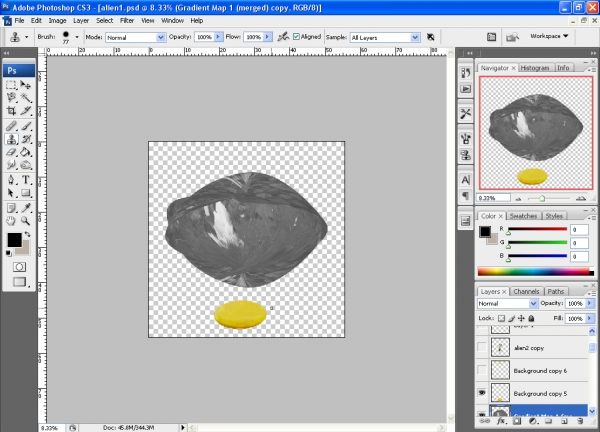Image resolution: width=600 pixels, height=432 pixels.
Task: Switch to the Styles tab
Action: pyautogui.click(x=554, y=216)
